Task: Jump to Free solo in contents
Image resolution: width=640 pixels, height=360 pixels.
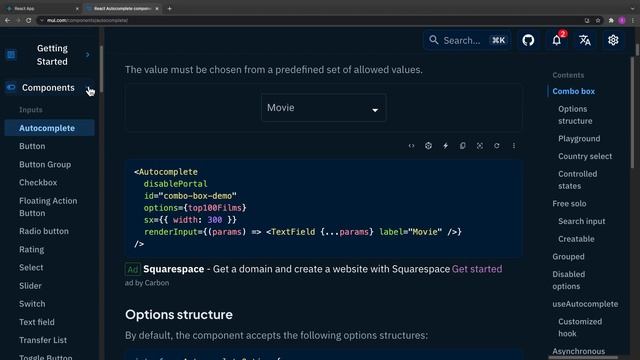Action: coord(569,204)
